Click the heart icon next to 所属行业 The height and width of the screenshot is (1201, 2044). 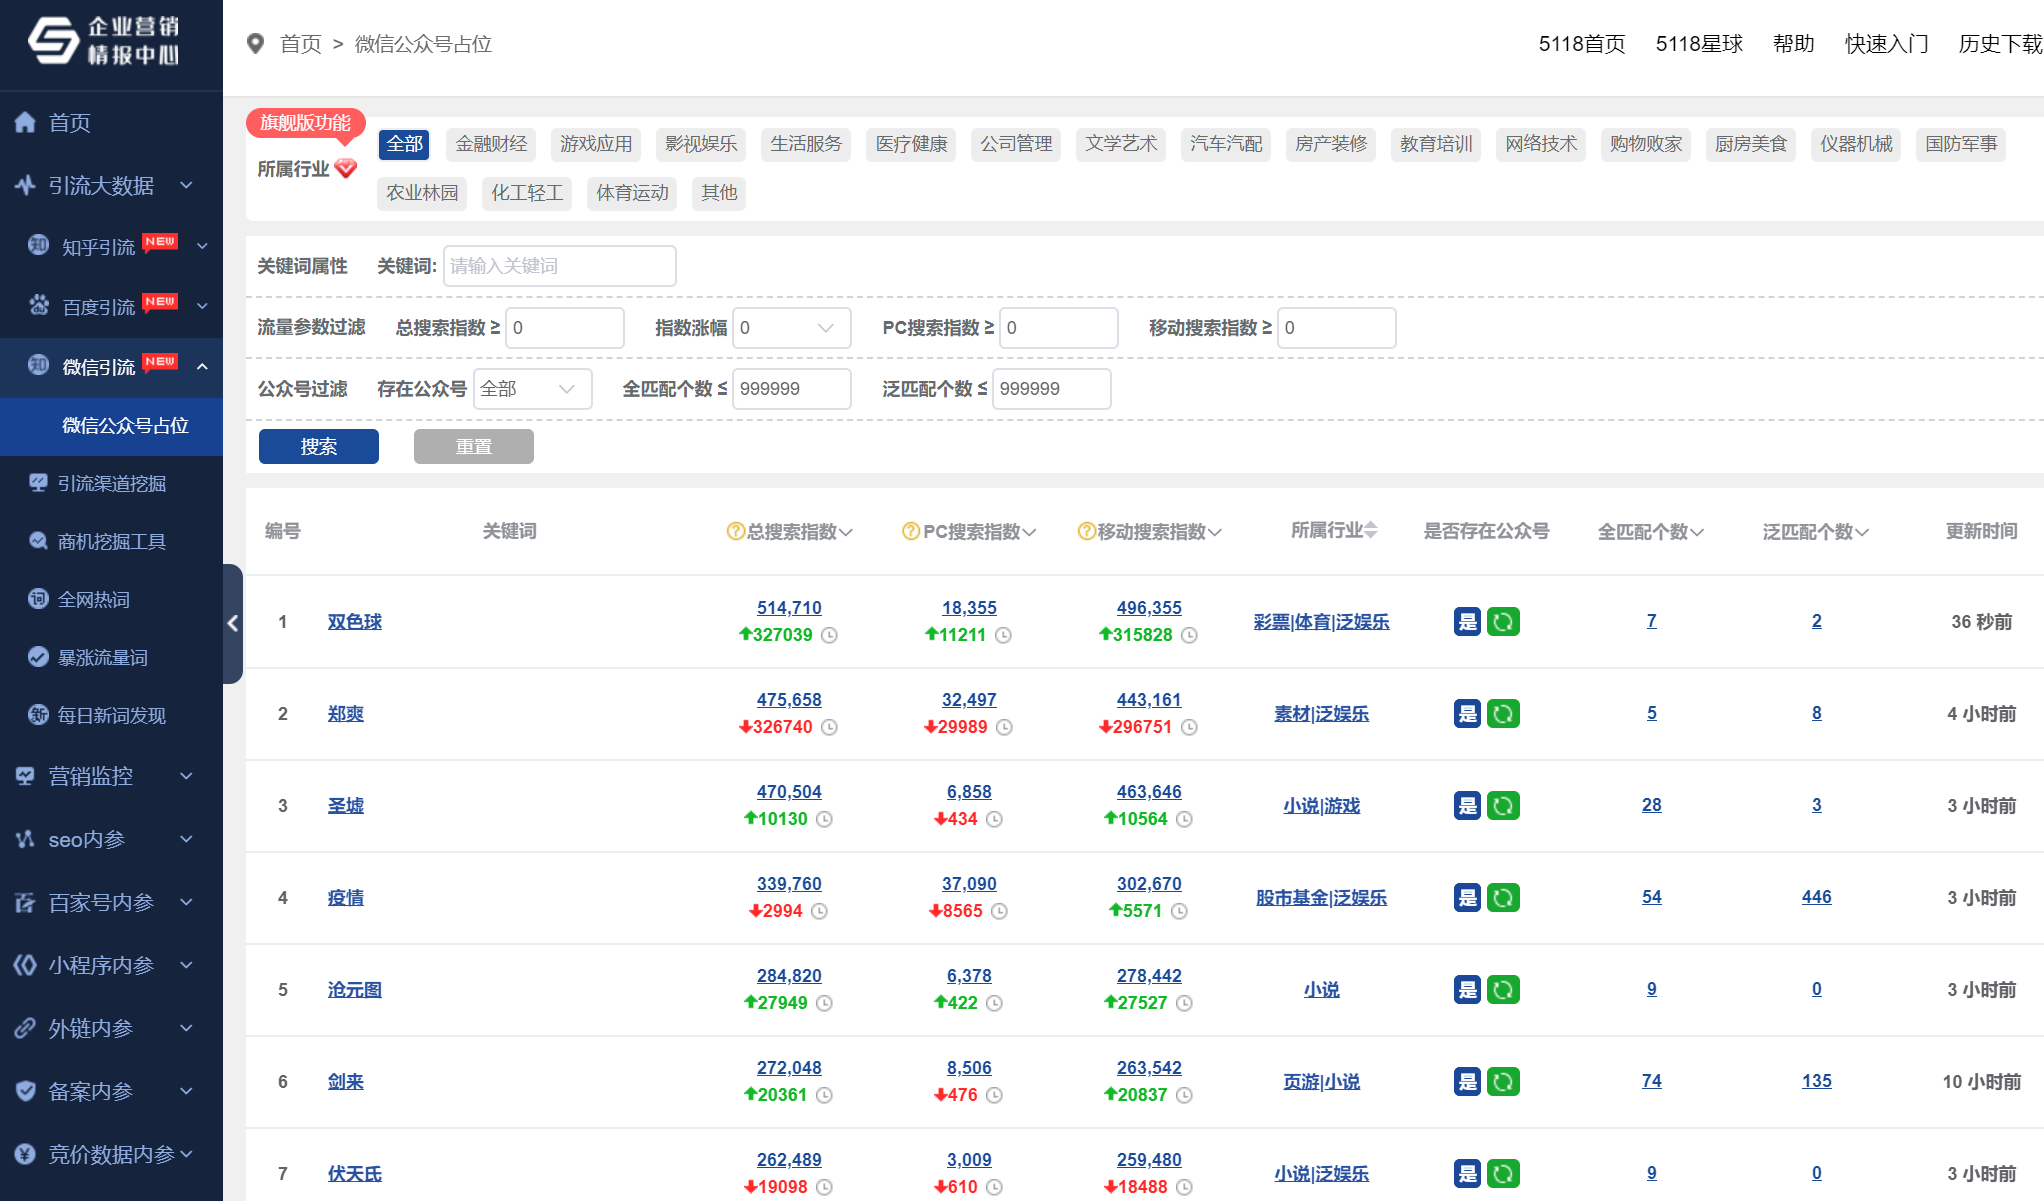point(344,169)
